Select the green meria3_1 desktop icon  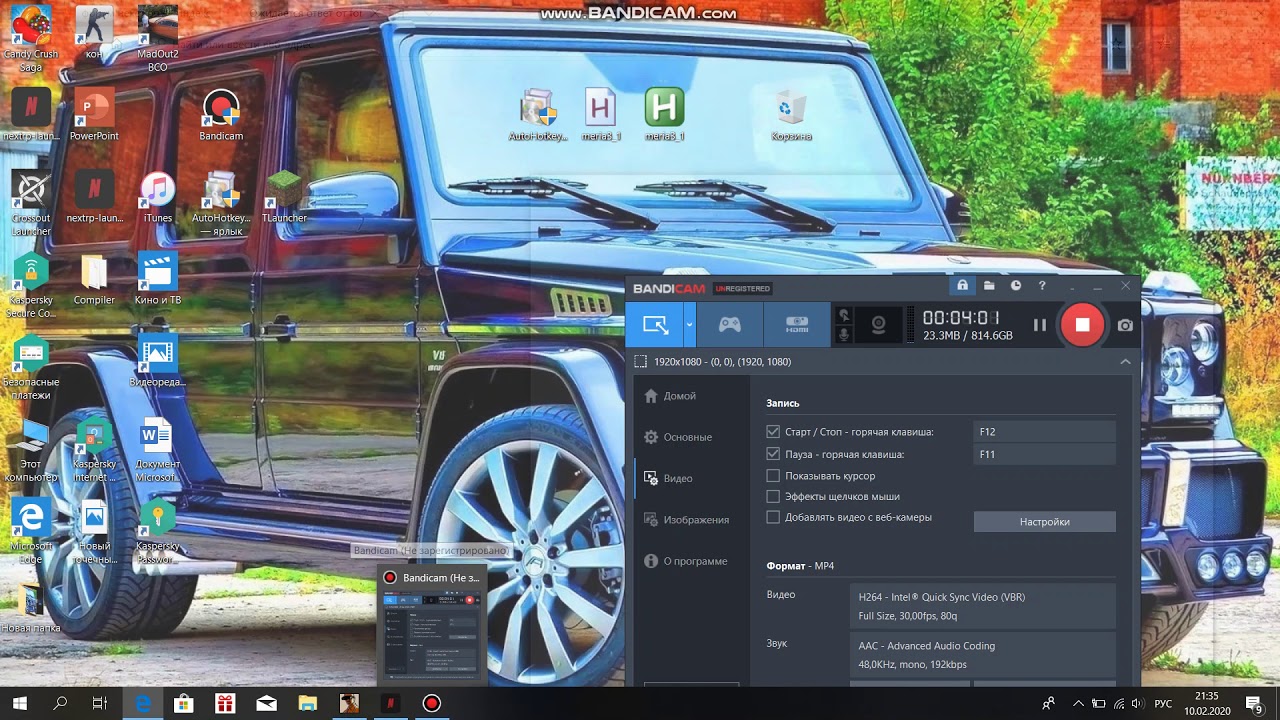[x=664, y=115]
